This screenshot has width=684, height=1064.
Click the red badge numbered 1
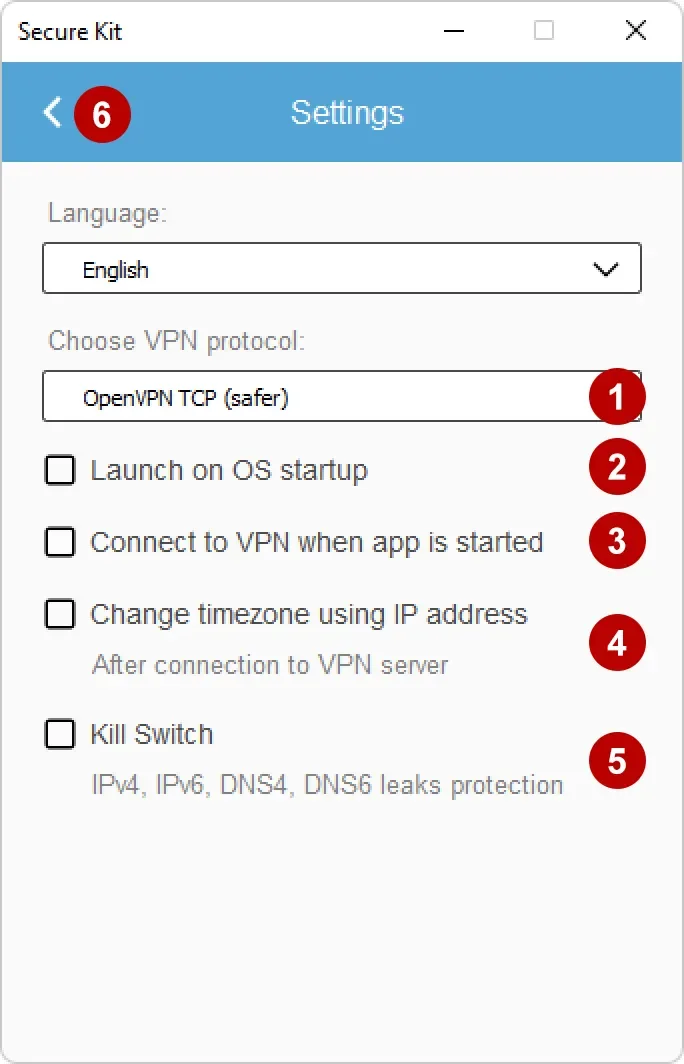point(617,396)
